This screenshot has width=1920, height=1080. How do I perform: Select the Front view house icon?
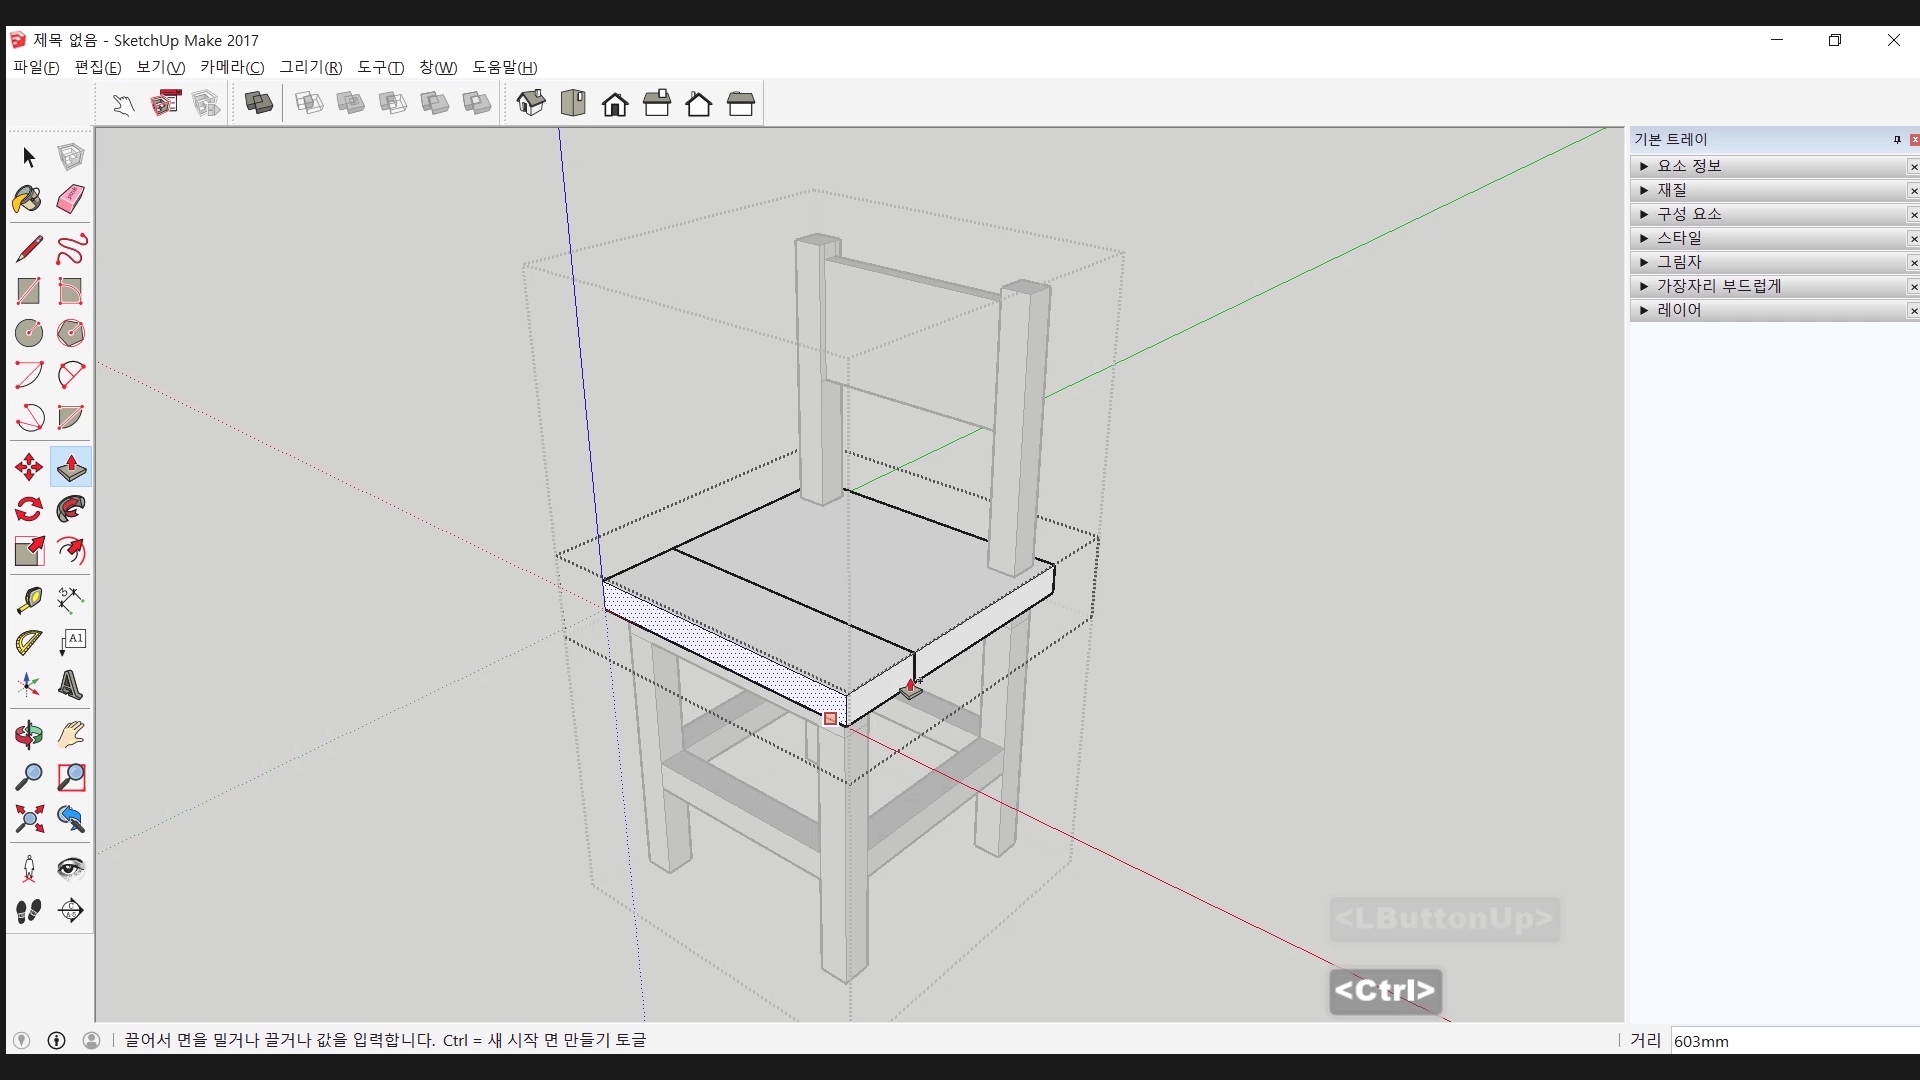click(x=615, y=104)
